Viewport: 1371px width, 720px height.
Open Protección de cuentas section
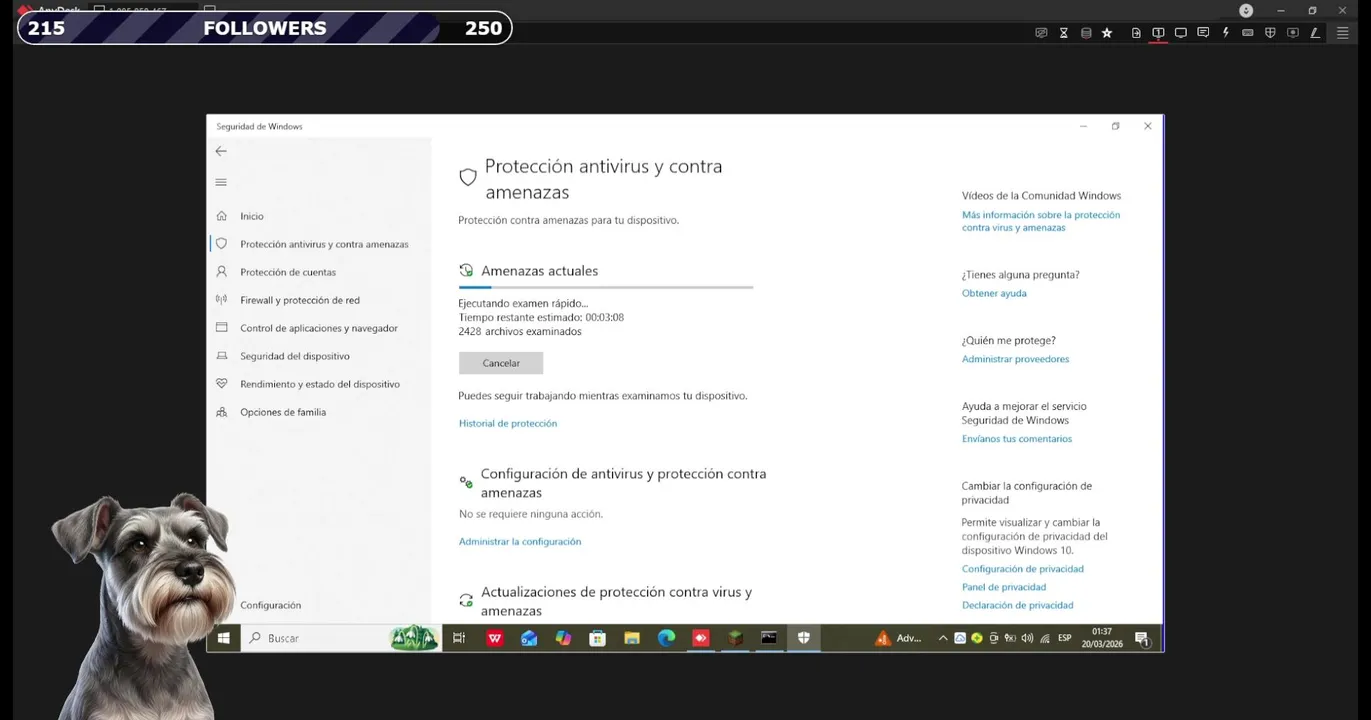[288, 272]
